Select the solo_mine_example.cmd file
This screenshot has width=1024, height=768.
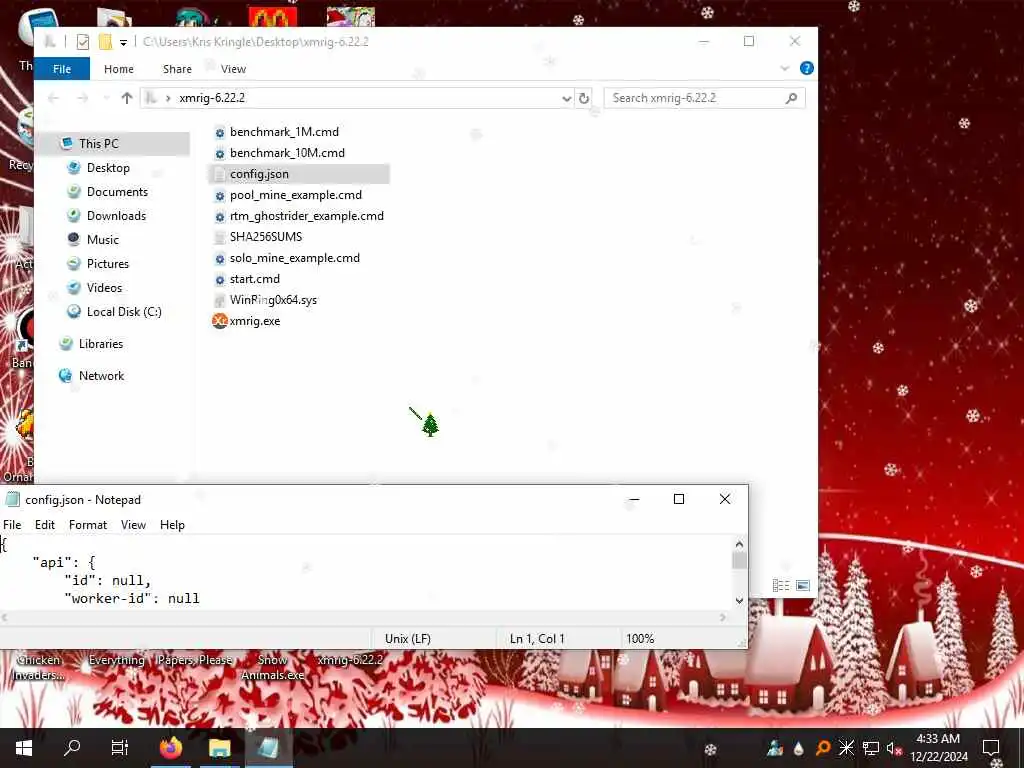295,258
